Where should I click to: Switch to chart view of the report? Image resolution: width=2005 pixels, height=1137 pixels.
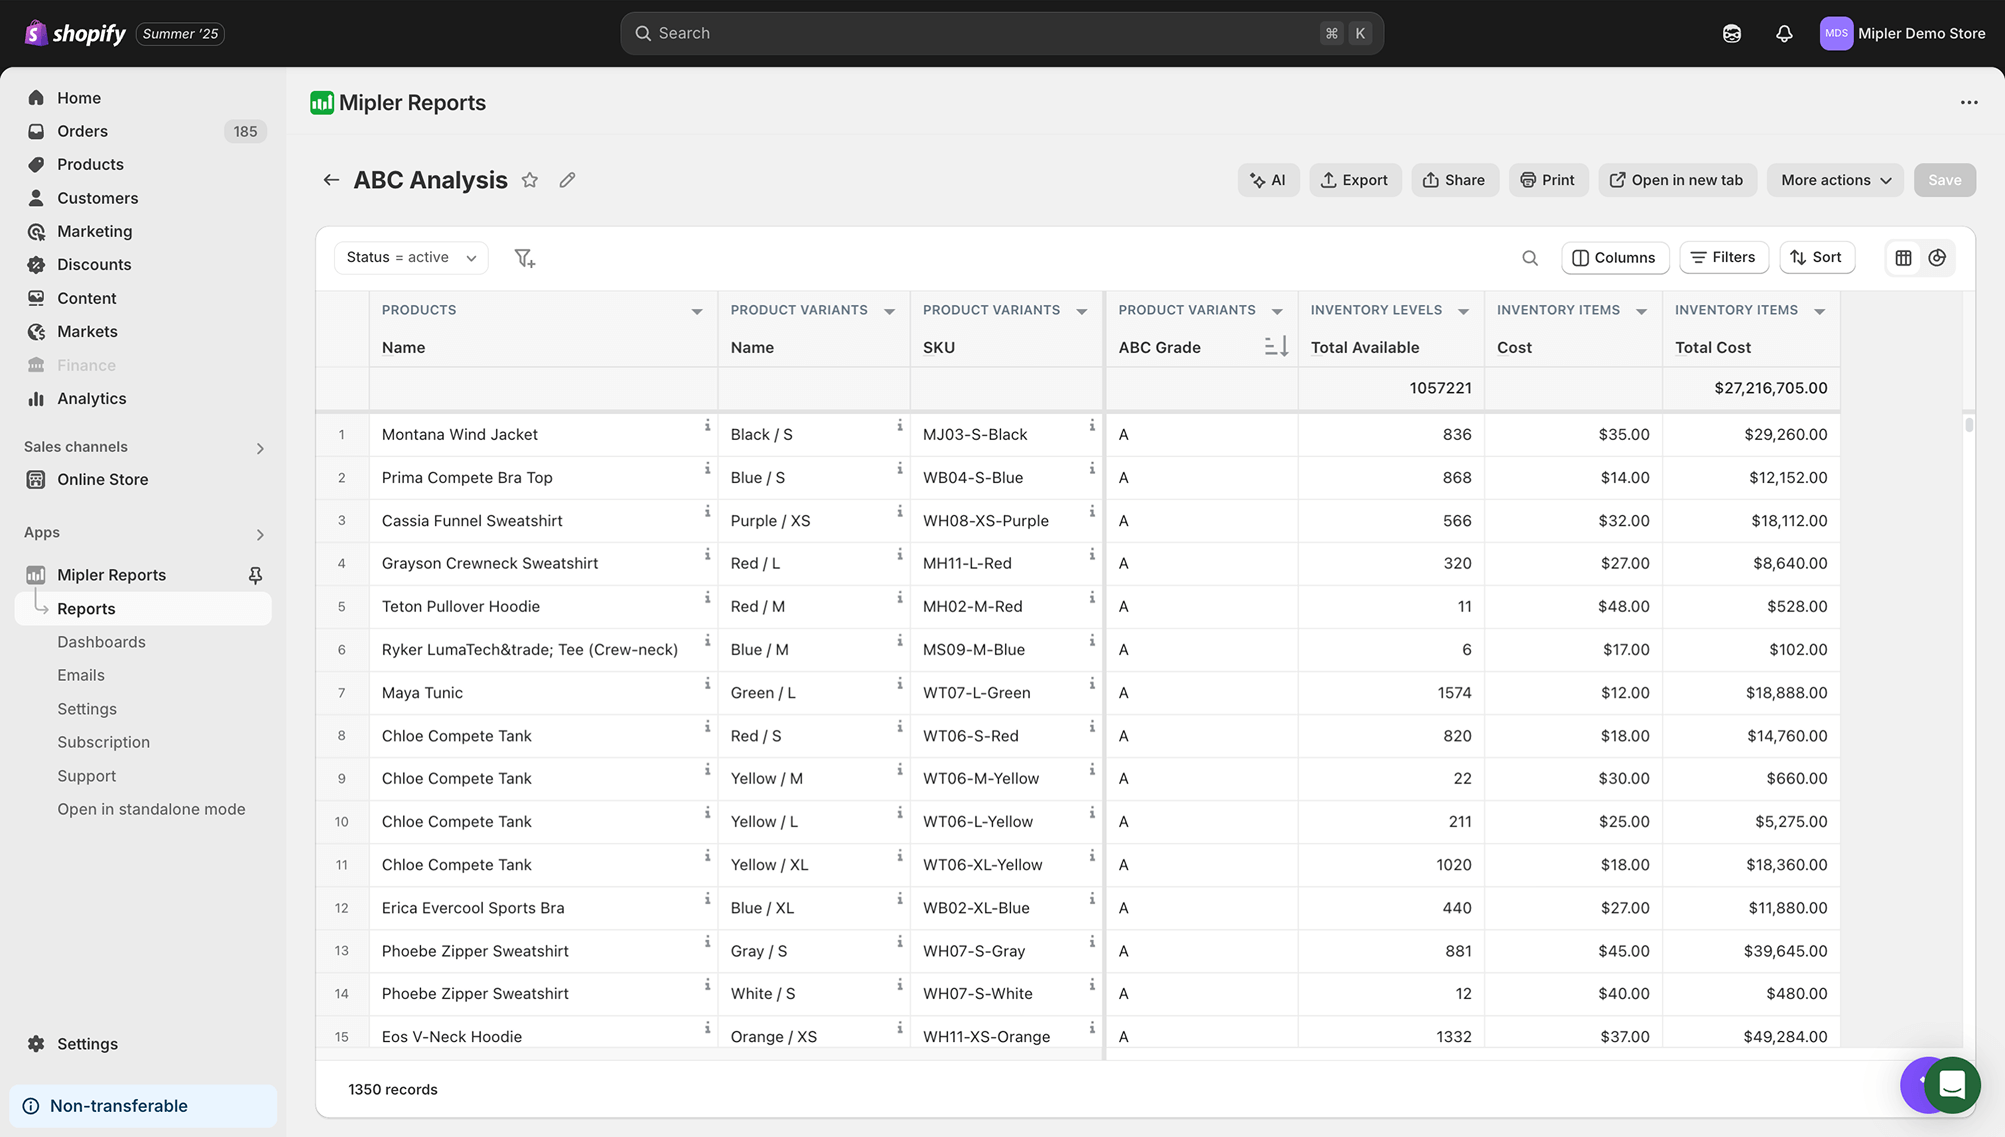point(1938,258)
